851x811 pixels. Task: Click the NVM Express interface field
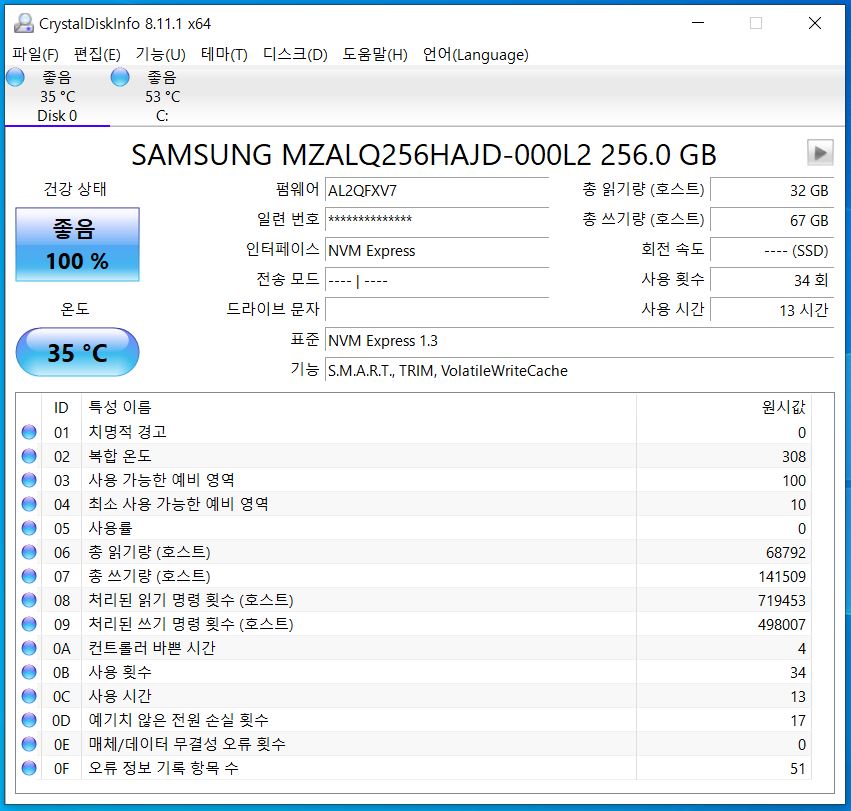pyautogui.click(x=437, y=251)
